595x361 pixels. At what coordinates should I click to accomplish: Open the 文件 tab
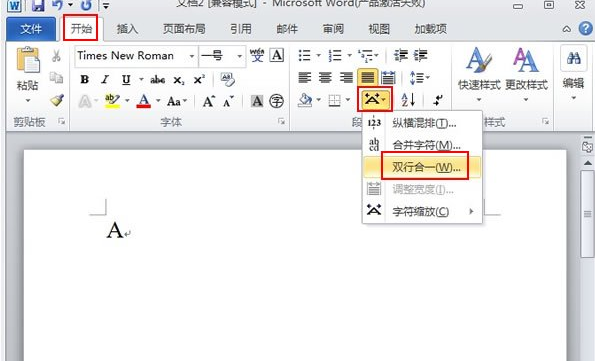[31, 29]
